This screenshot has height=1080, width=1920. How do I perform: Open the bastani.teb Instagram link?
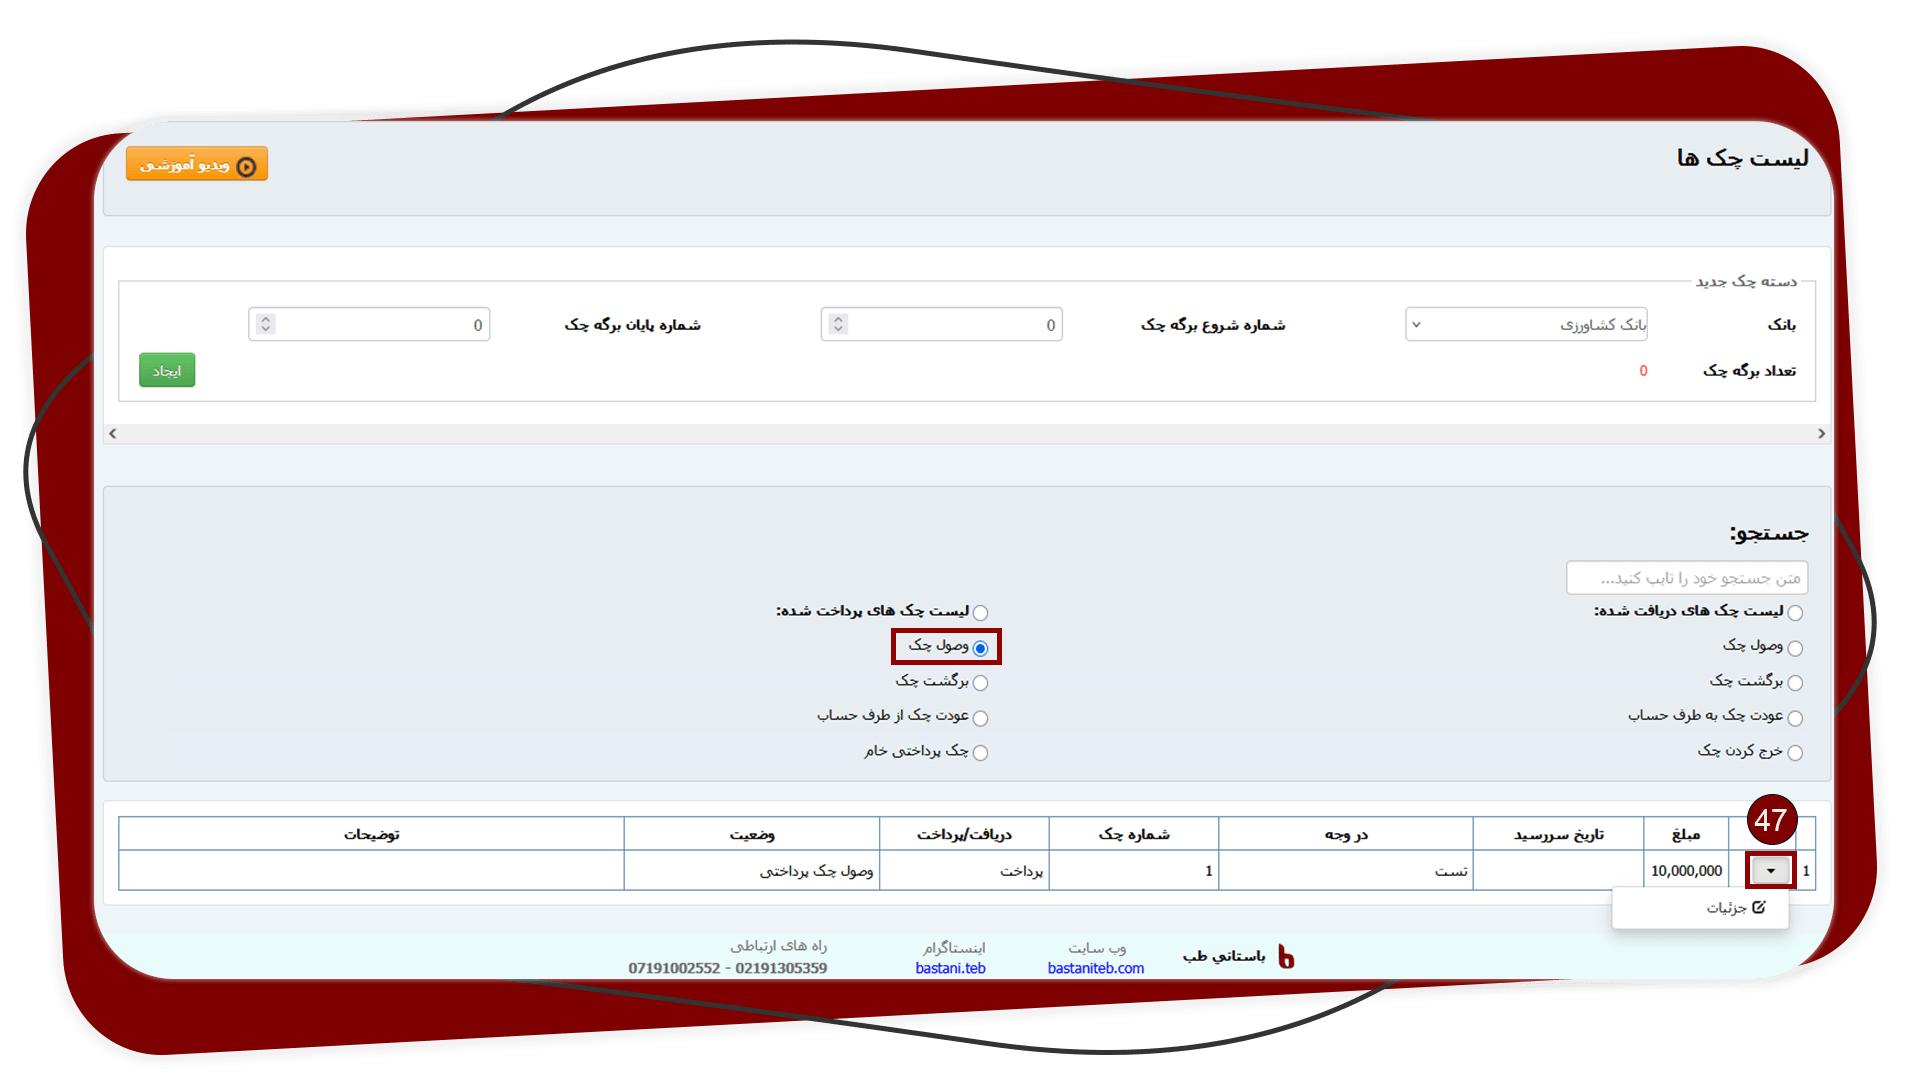tap(950, 968)
